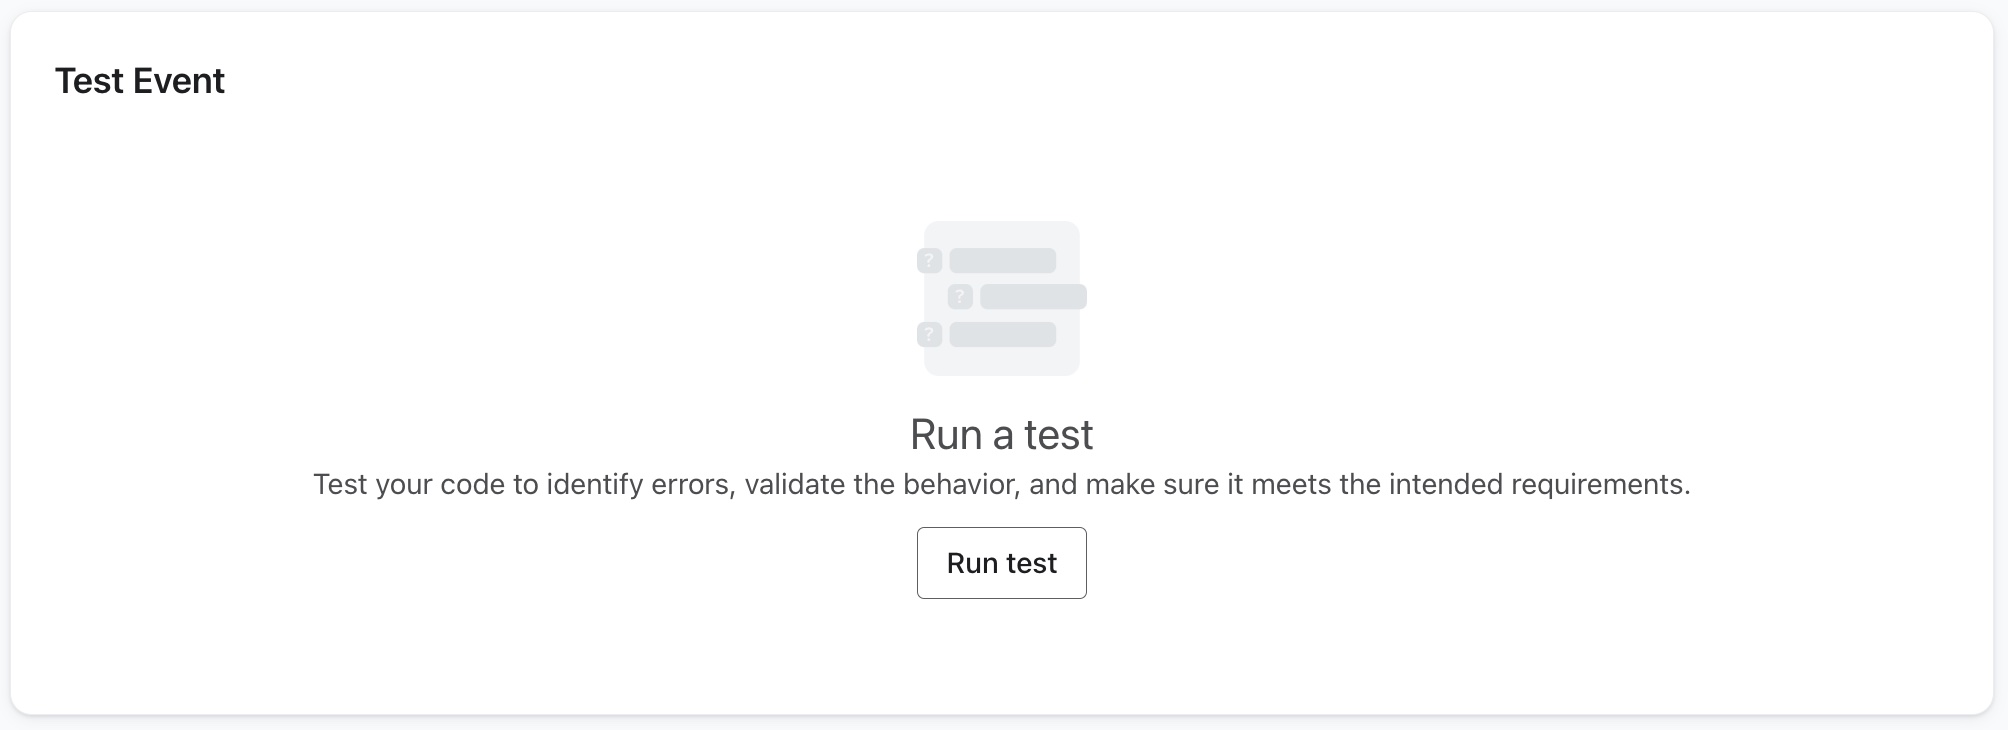The image size is (2008, 730).
Task: Click the middle gray bar in the test illustration
Action: click(1035, 297)
